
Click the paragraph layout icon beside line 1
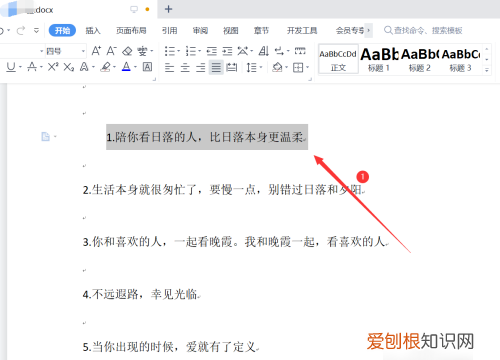coord(46,136)
